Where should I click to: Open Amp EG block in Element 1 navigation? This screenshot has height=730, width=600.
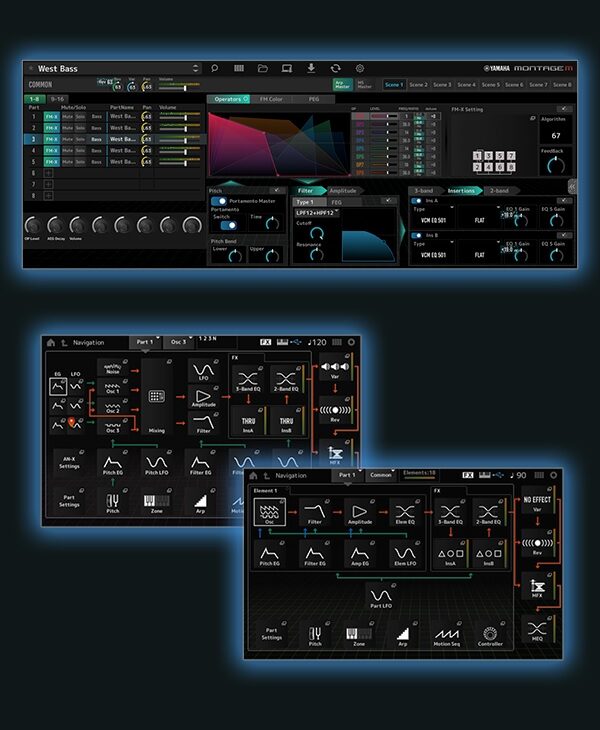(x=360, y=554)
